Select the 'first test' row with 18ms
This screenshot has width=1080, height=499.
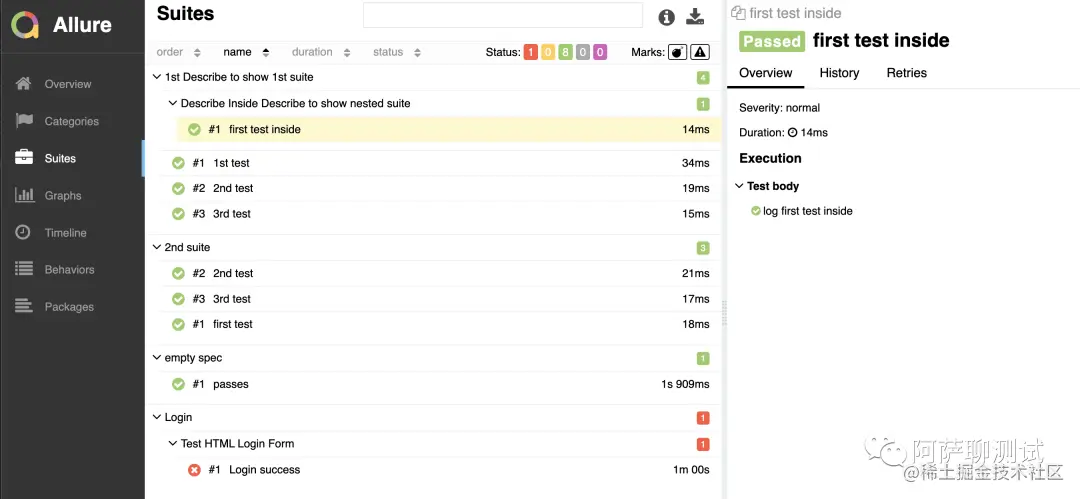click(x=441, y=324)
